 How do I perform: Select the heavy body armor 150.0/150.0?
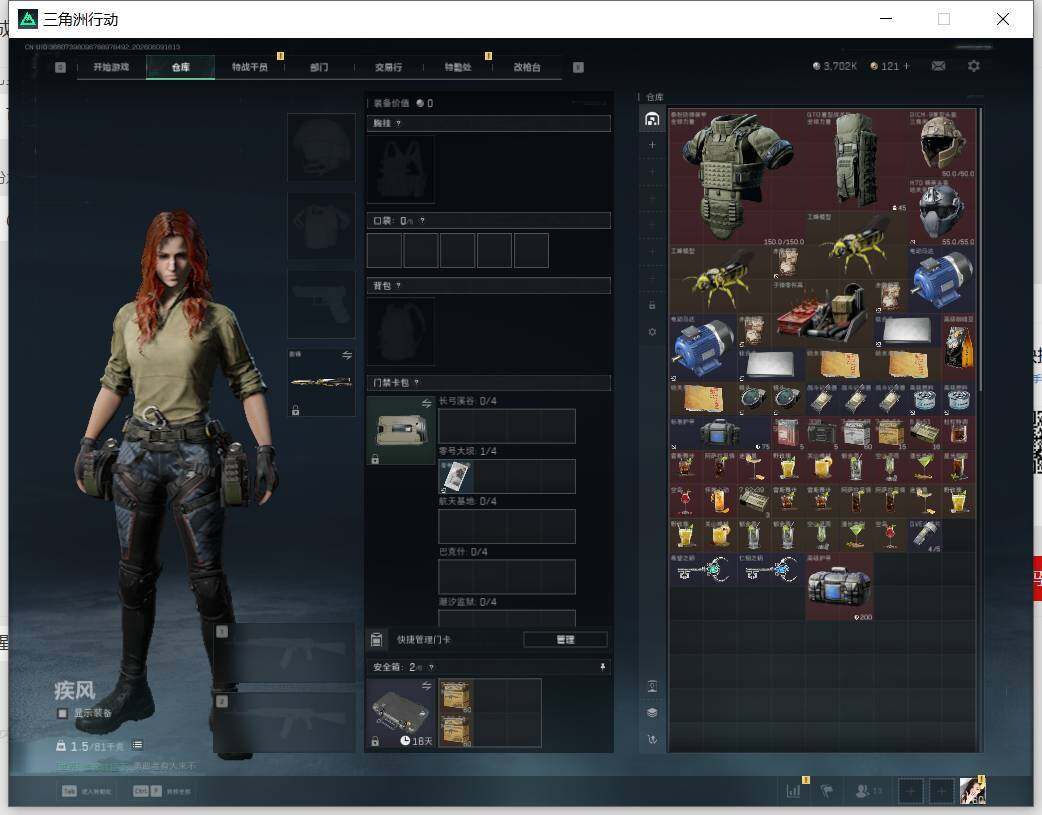click(738, 177)
